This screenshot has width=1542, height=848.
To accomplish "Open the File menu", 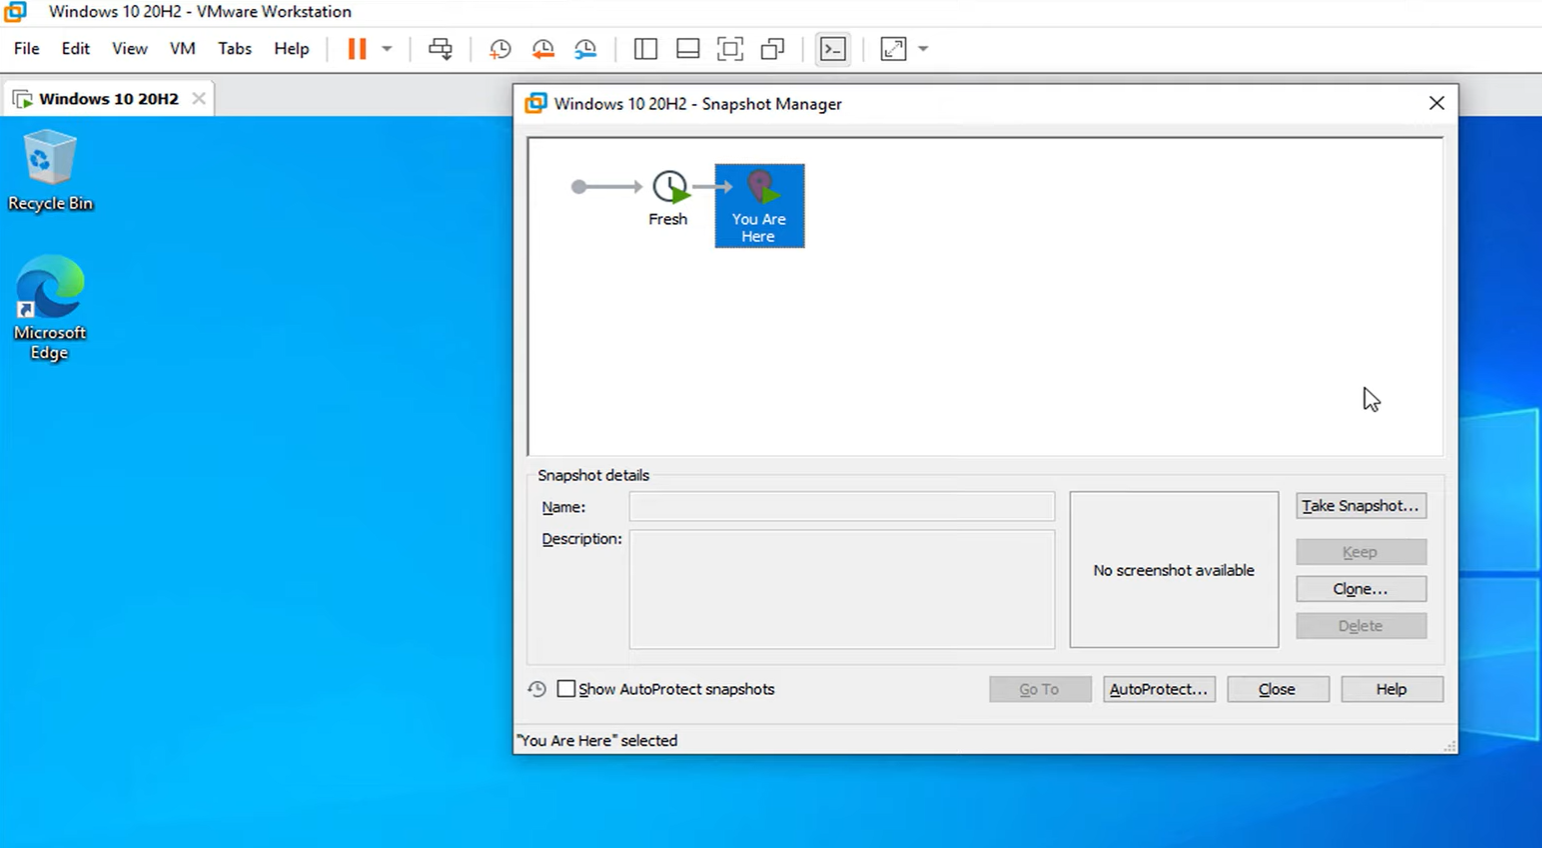I will click(27, 48).
